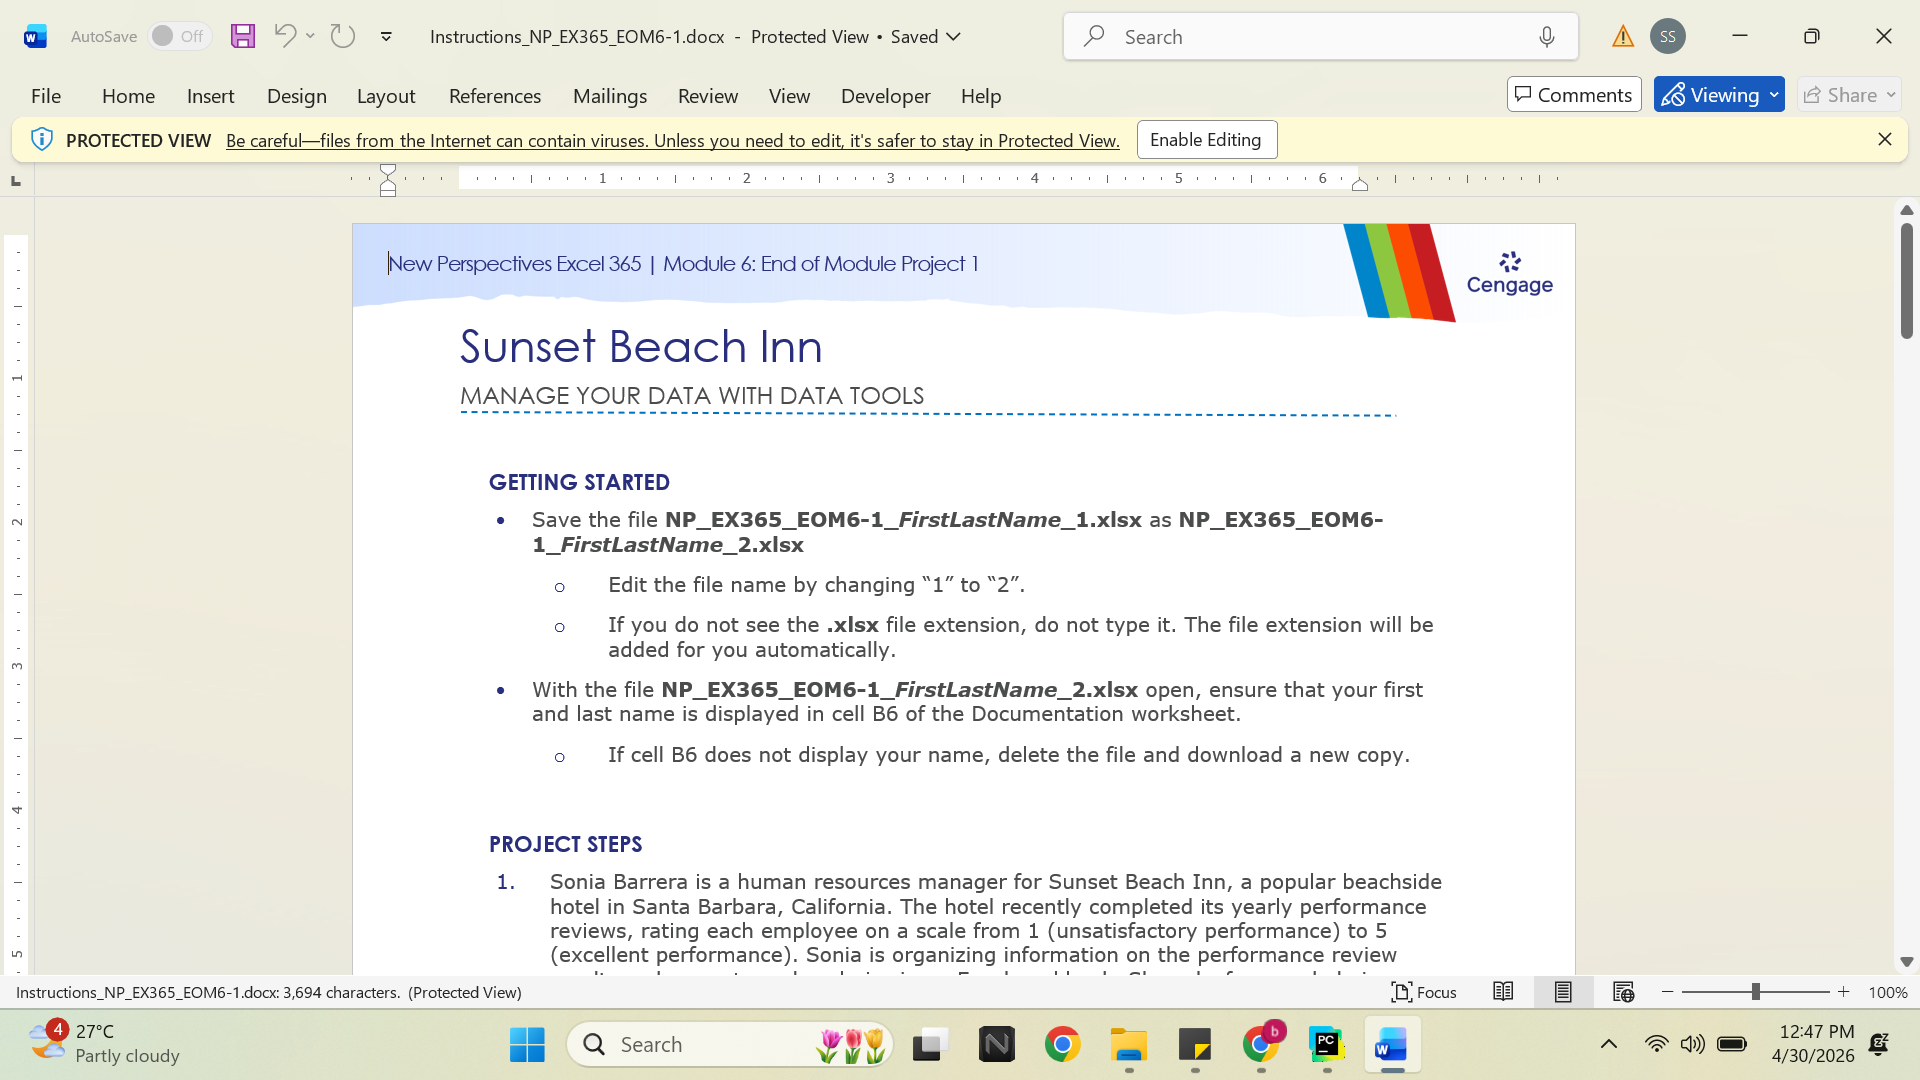Image resolution: width=1920 pixels, height=1080 pixels.
Task: Open Windows Start menu
Action: (x=527, y=1044)
